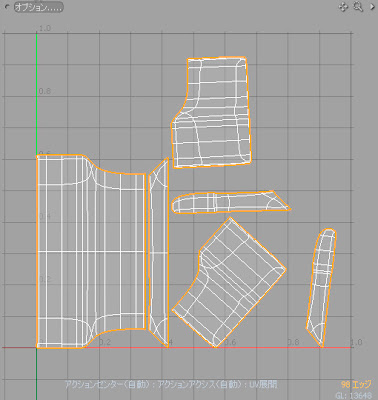Select the horizontal elongated UV island

[231, 202]
